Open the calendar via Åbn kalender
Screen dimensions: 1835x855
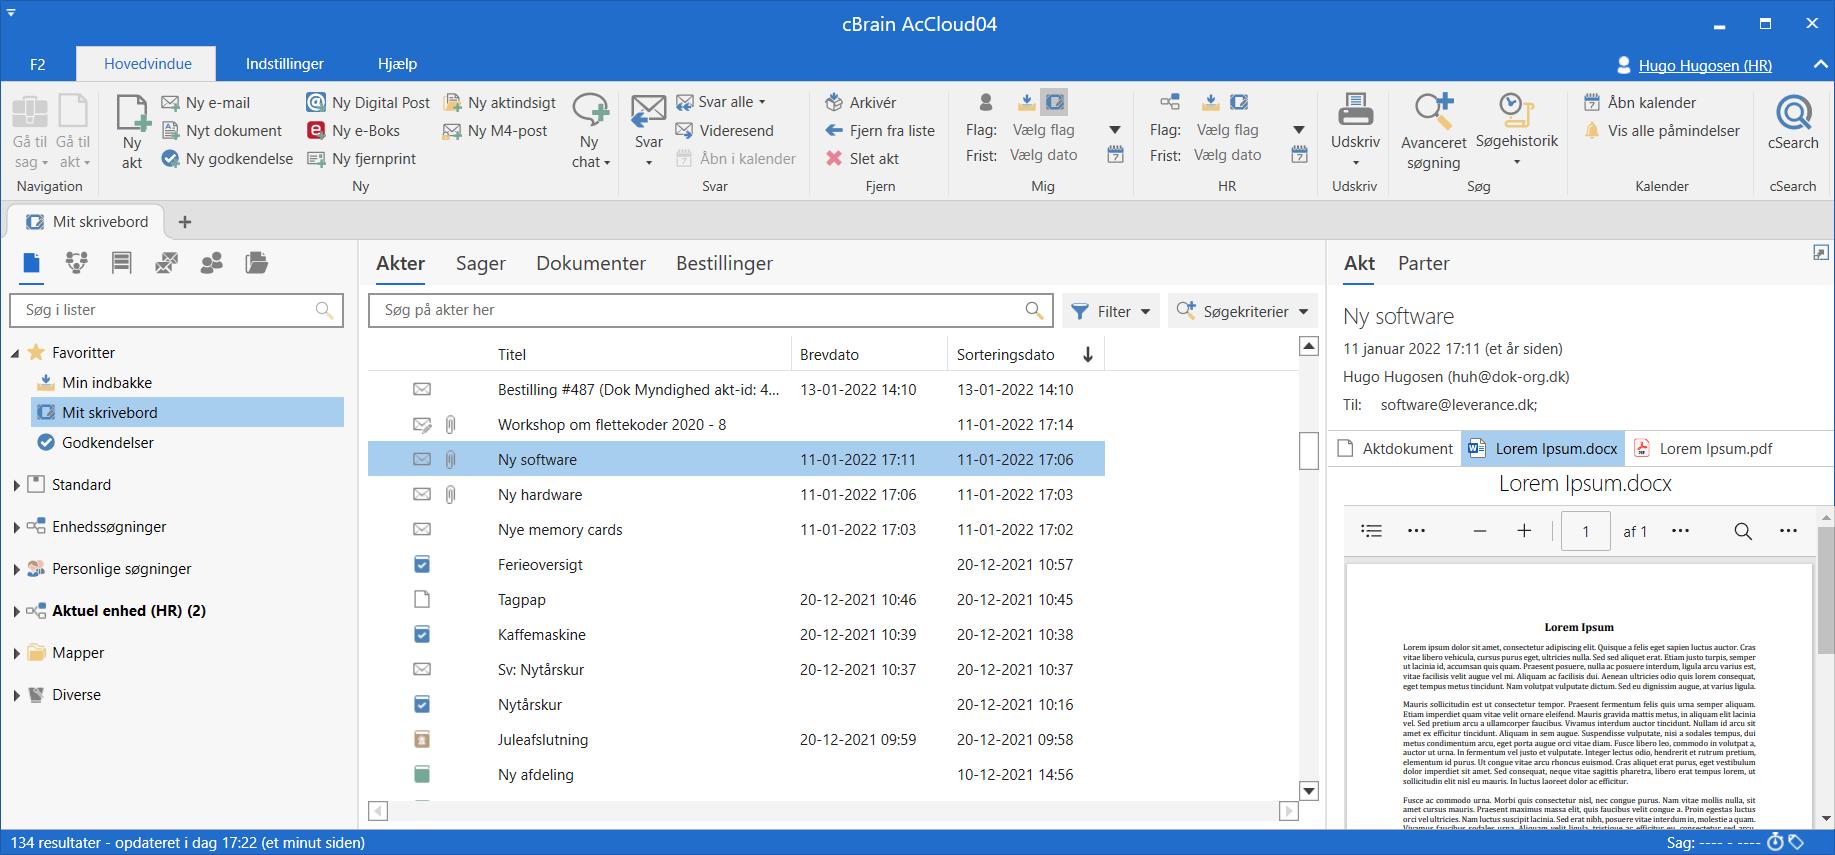point(1640,102)
